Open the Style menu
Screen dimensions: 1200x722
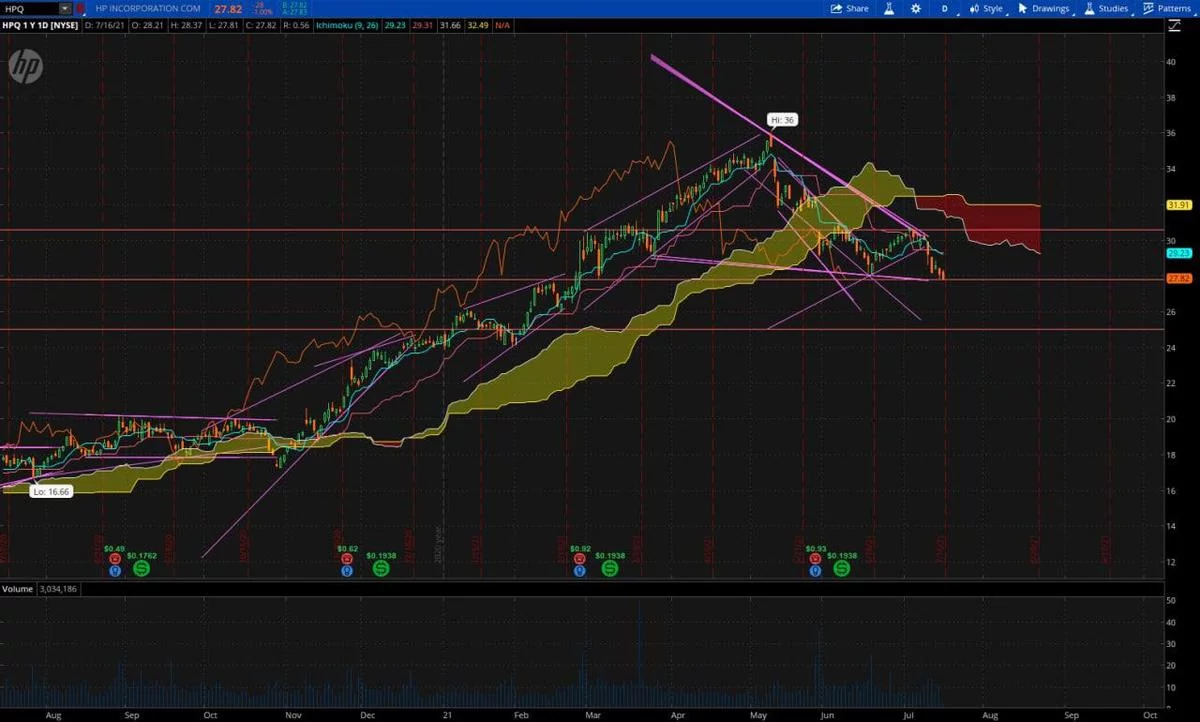tap(985, 8)
